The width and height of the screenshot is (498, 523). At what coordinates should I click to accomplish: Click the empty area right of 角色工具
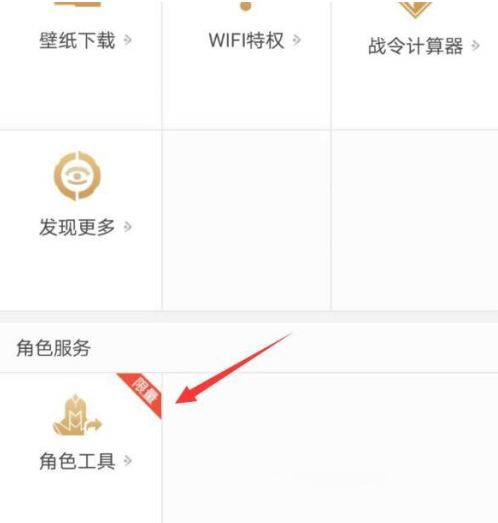pos(330,448)
